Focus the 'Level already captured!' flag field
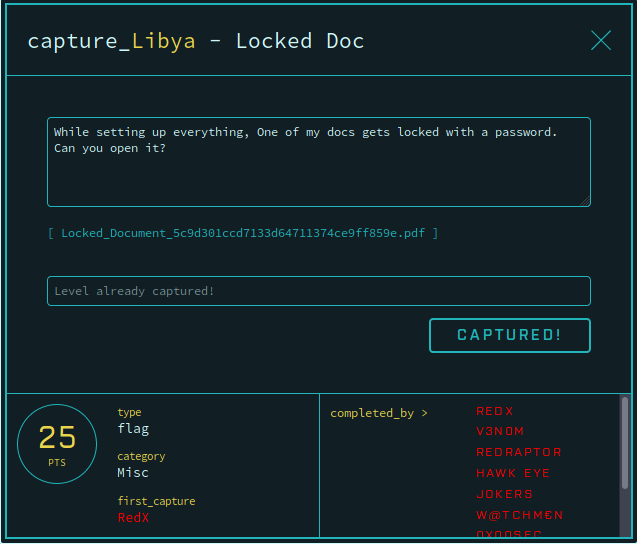The height and width of the screenshot is (544, 637). click(319, 291)
